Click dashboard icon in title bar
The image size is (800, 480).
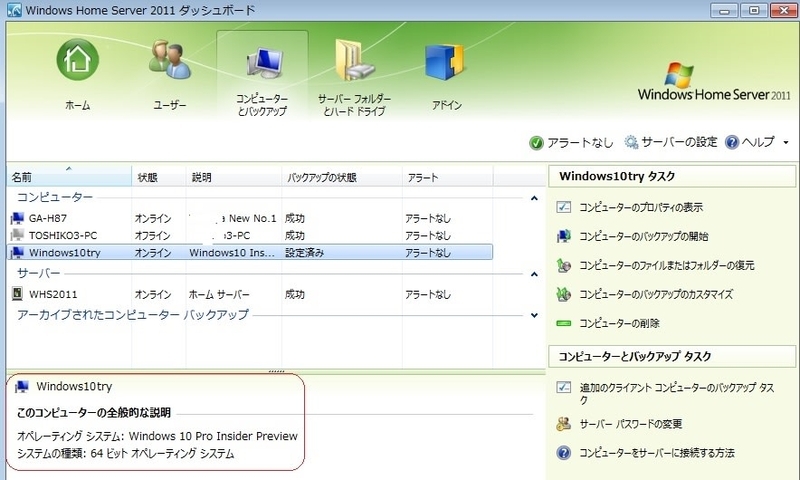pos(14,10)
